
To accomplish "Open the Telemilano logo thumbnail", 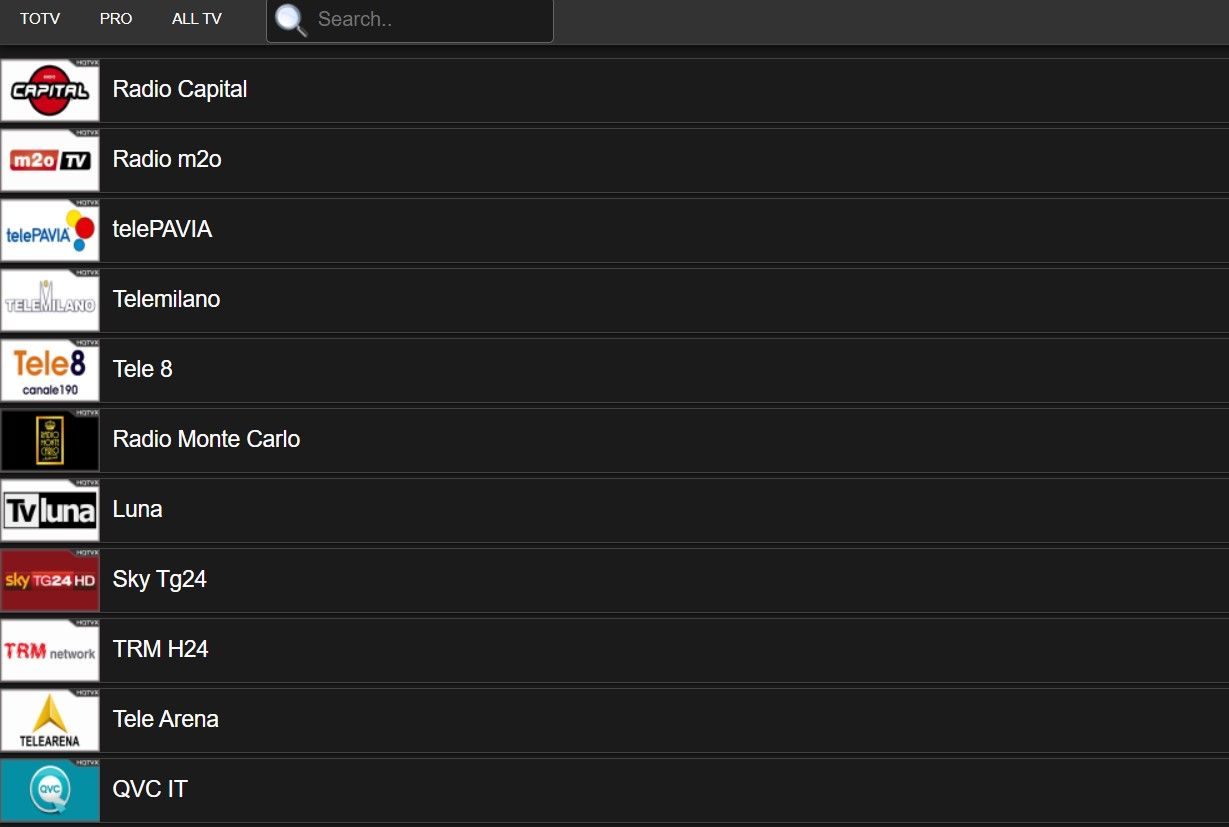I will pos(50,300).
